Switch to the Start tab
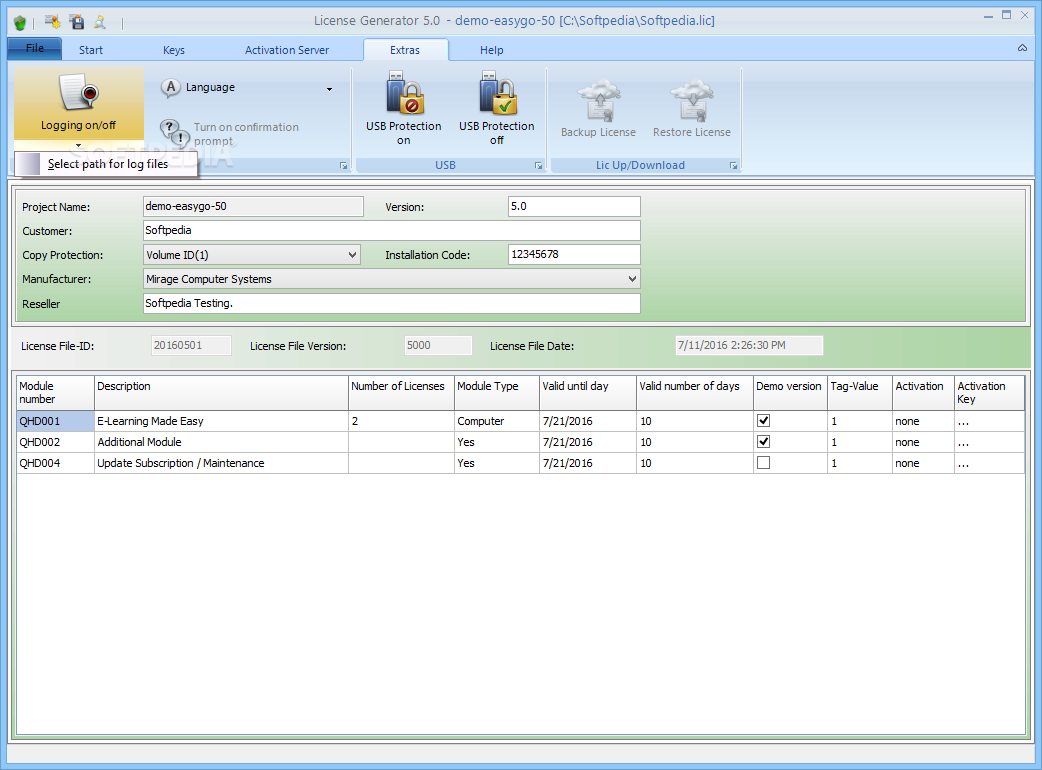The width and height of the screenshot is (1042, 770). [91, 50]
